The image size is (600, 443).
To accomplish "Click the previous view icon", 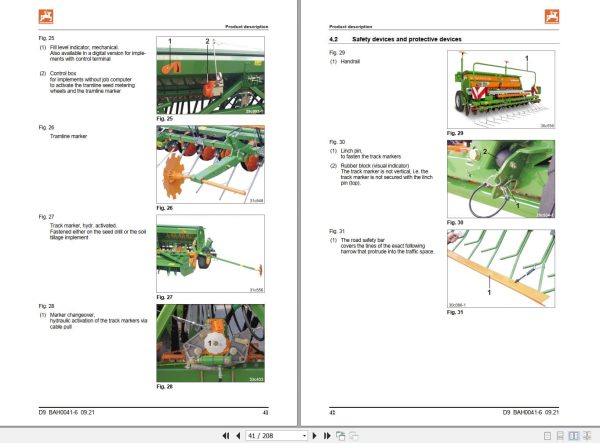I will (340, 436).
